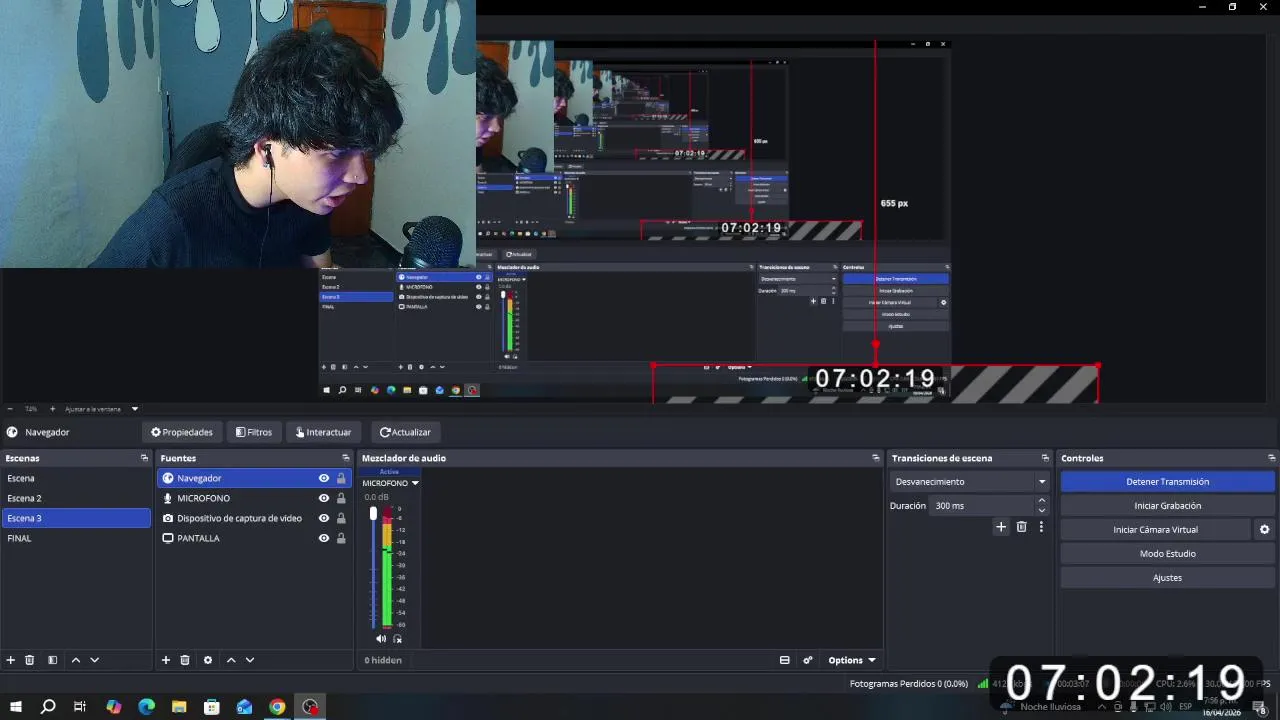Open Microsoft Edge from taskbar

(146, 707)
